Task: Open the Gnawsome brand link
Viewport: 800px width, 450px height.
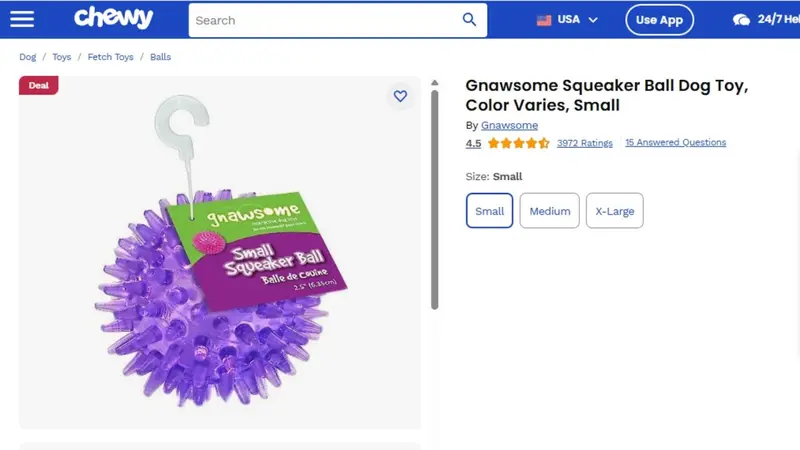Action: point(509,126)
